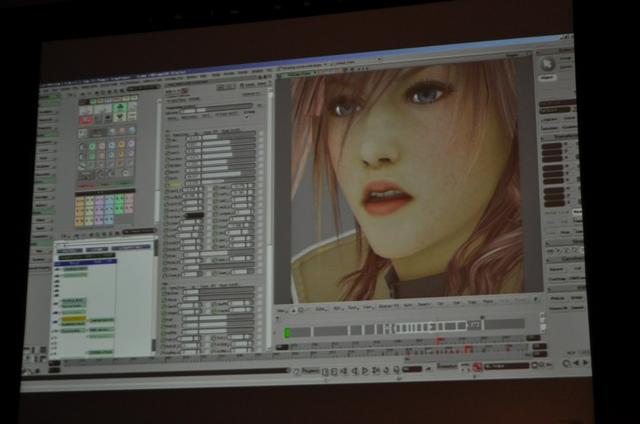Toggle the checkmark box at the property panel's upper right
The image size is (640, 424).
point(246,116)
